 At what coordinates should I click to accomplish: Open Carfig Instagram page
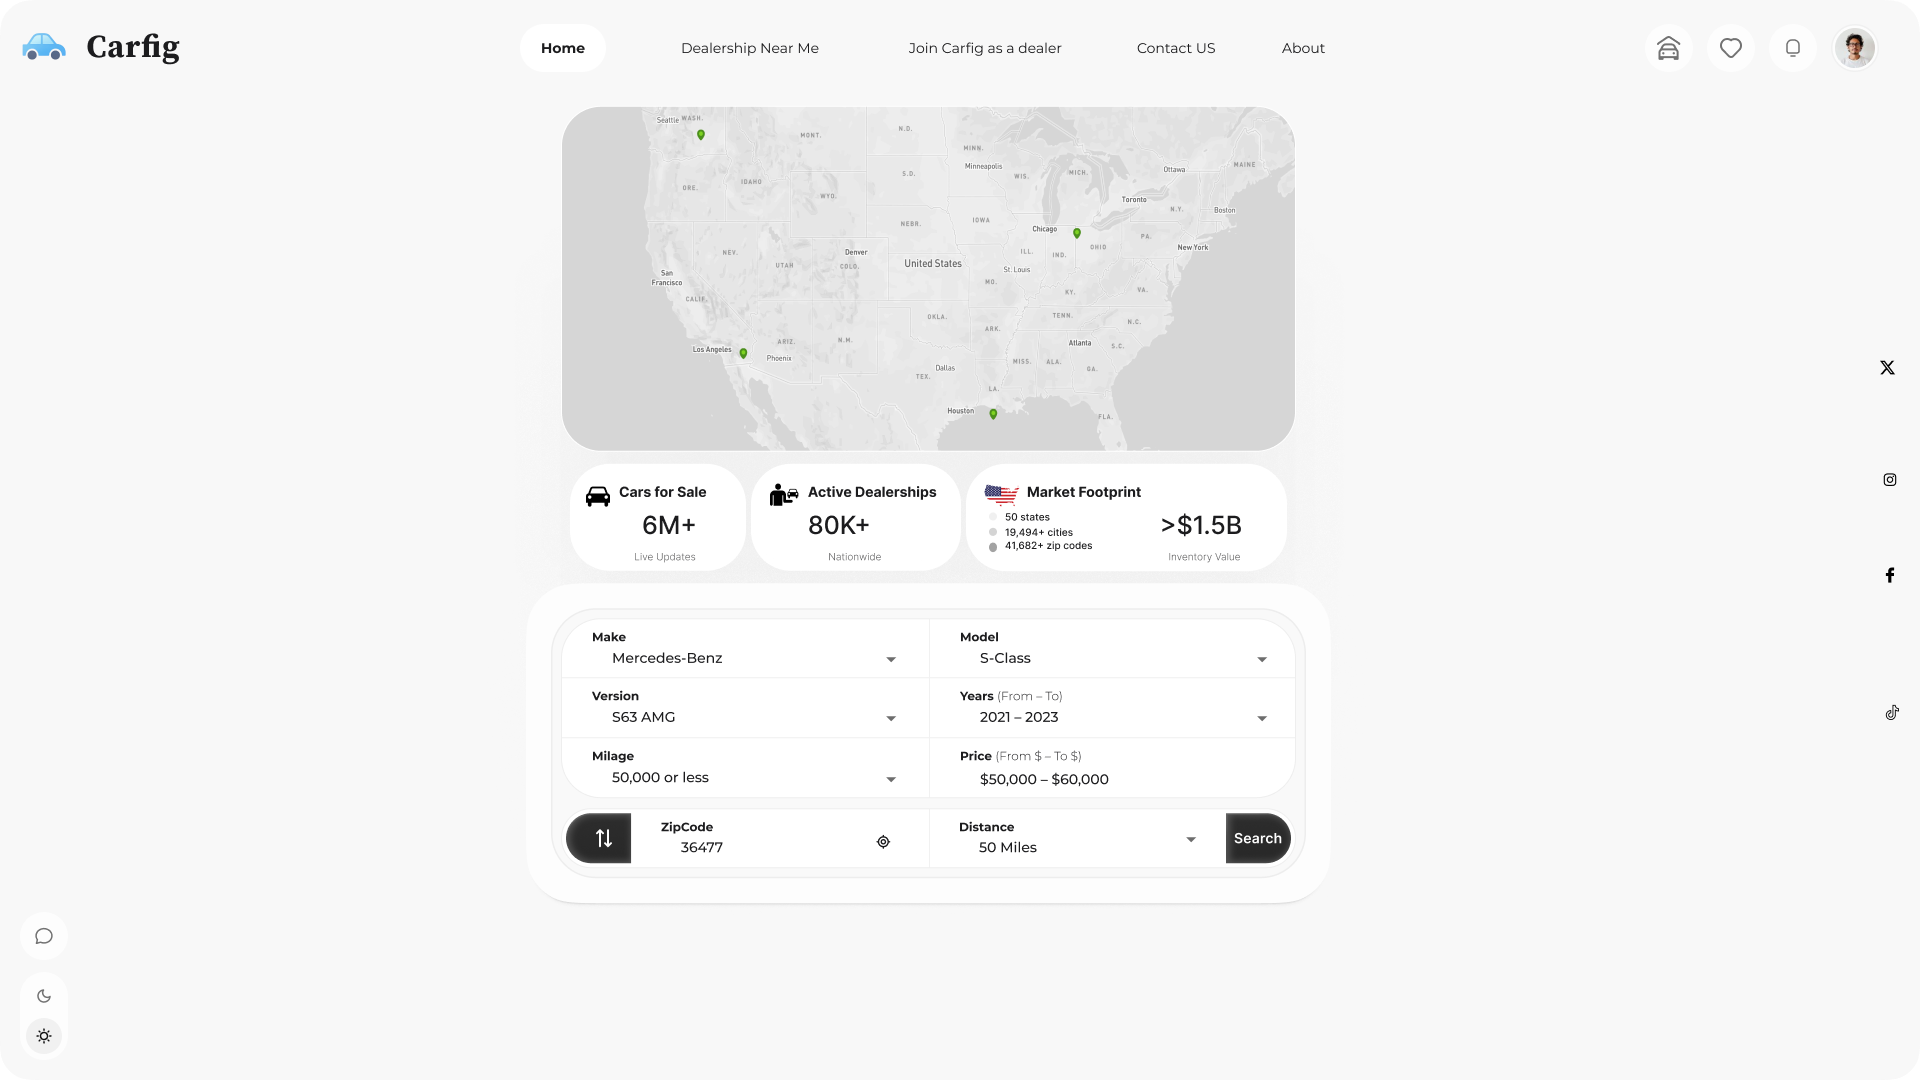pyautogui.click(x=1890, y=480)
